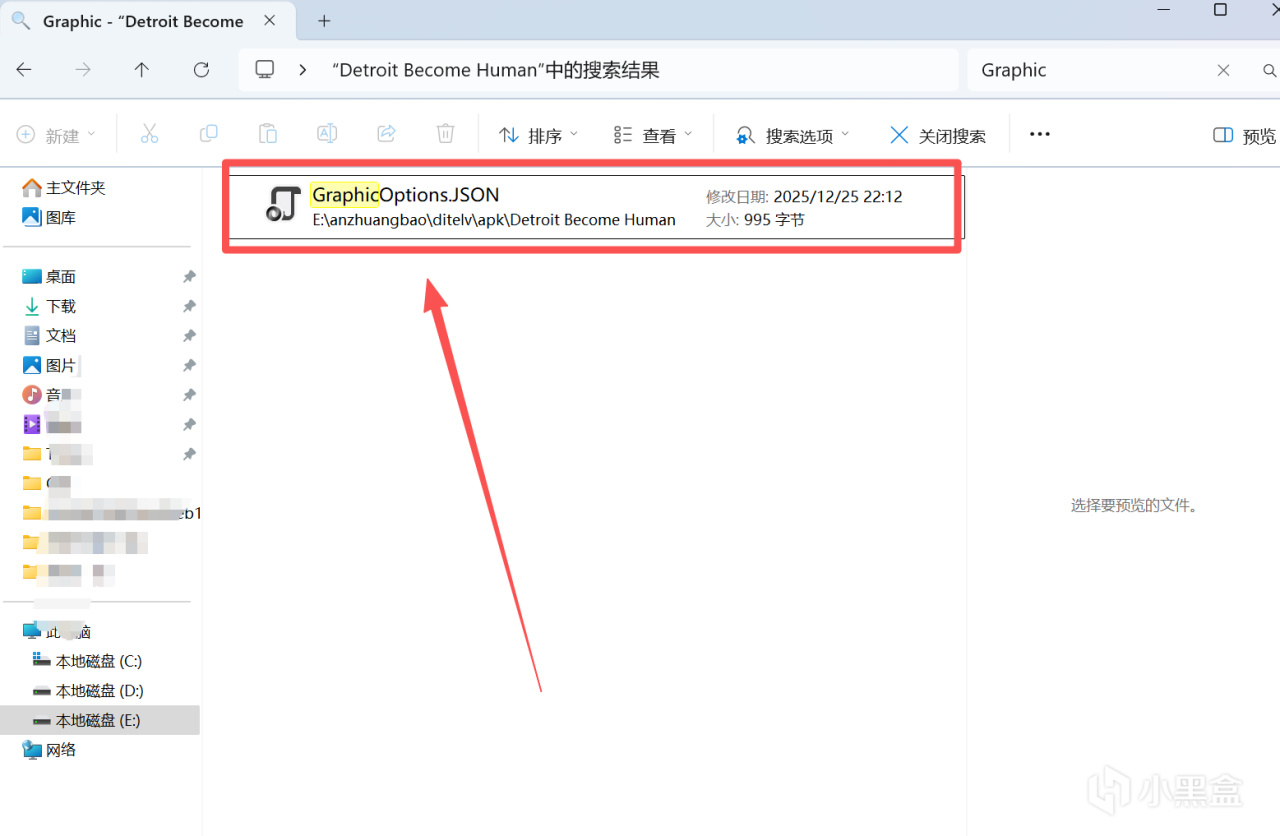Open the 搜索选项 search options menu

point(793,135)
